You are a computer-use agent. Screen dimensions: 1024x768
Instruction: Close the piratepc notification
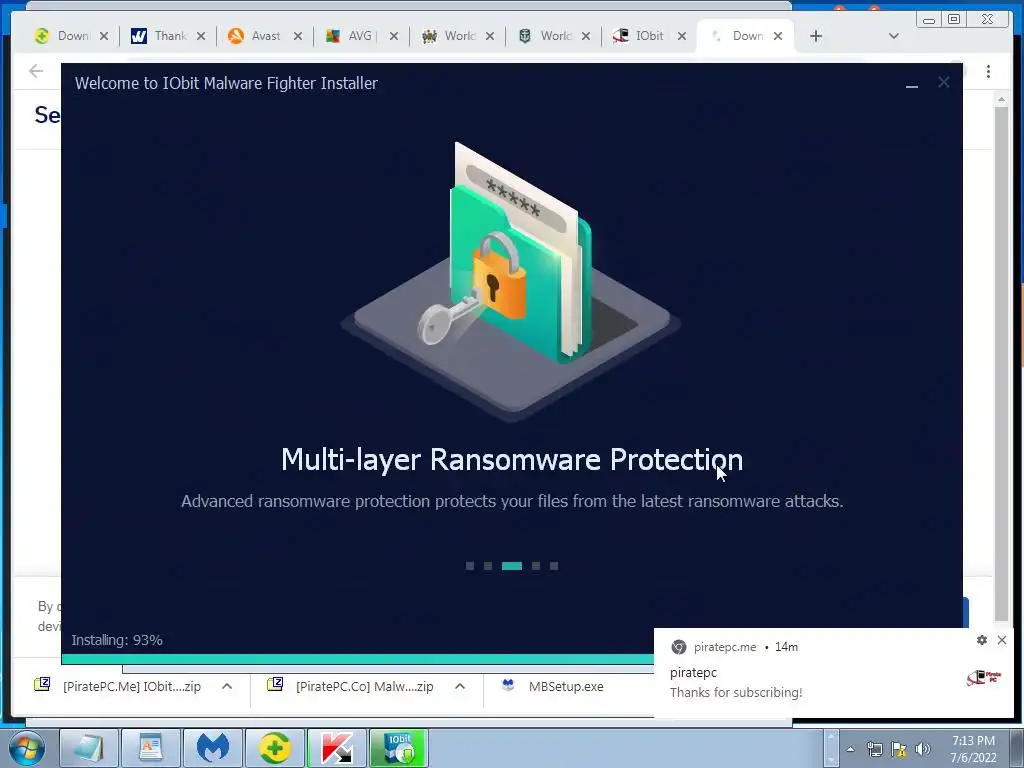(1002, 640)
